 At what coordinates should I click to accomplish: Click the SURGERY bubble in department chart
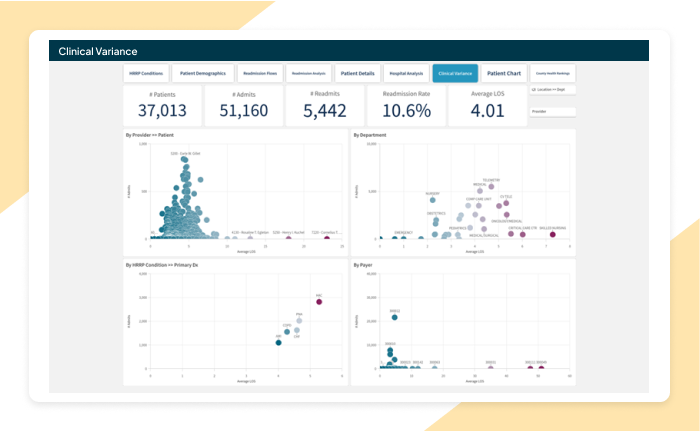[x=432, y=199]
